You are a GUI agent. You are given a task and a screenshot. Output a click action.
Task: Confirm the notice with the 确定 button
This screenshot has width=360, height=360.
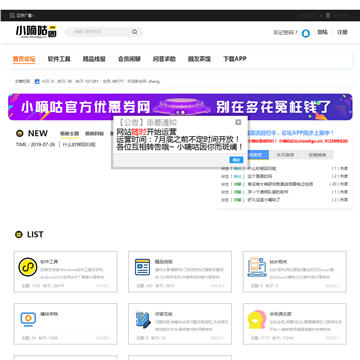click(236, 160)
